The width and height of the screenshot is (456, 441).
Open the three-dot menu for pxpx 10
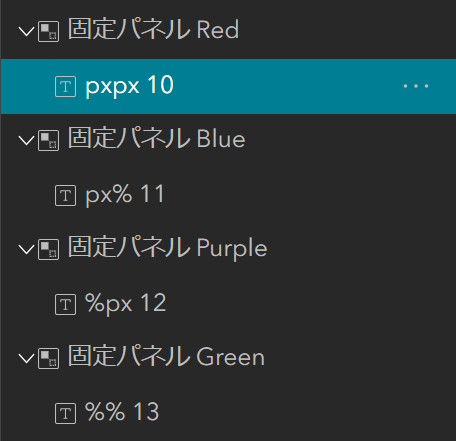tap(416, 86)
